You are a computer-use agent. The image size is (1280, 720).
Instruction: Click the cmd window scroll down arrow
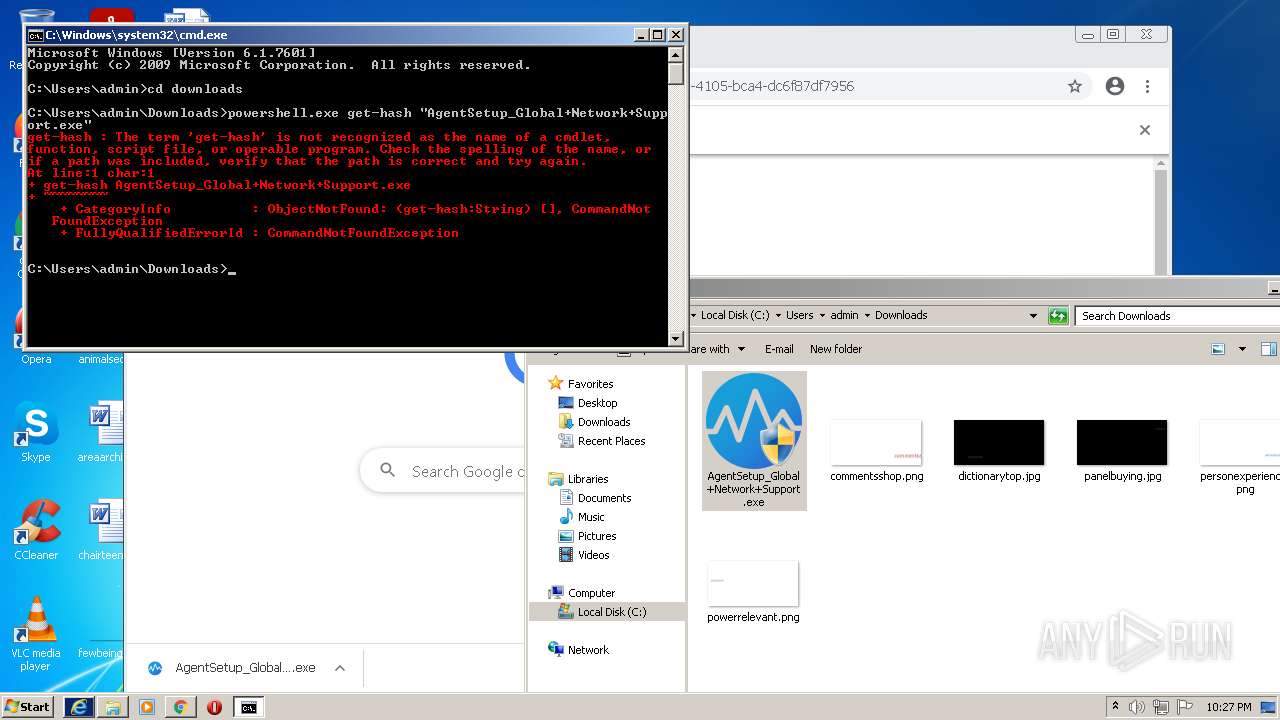pyautogui.click(x=676, y=339)
